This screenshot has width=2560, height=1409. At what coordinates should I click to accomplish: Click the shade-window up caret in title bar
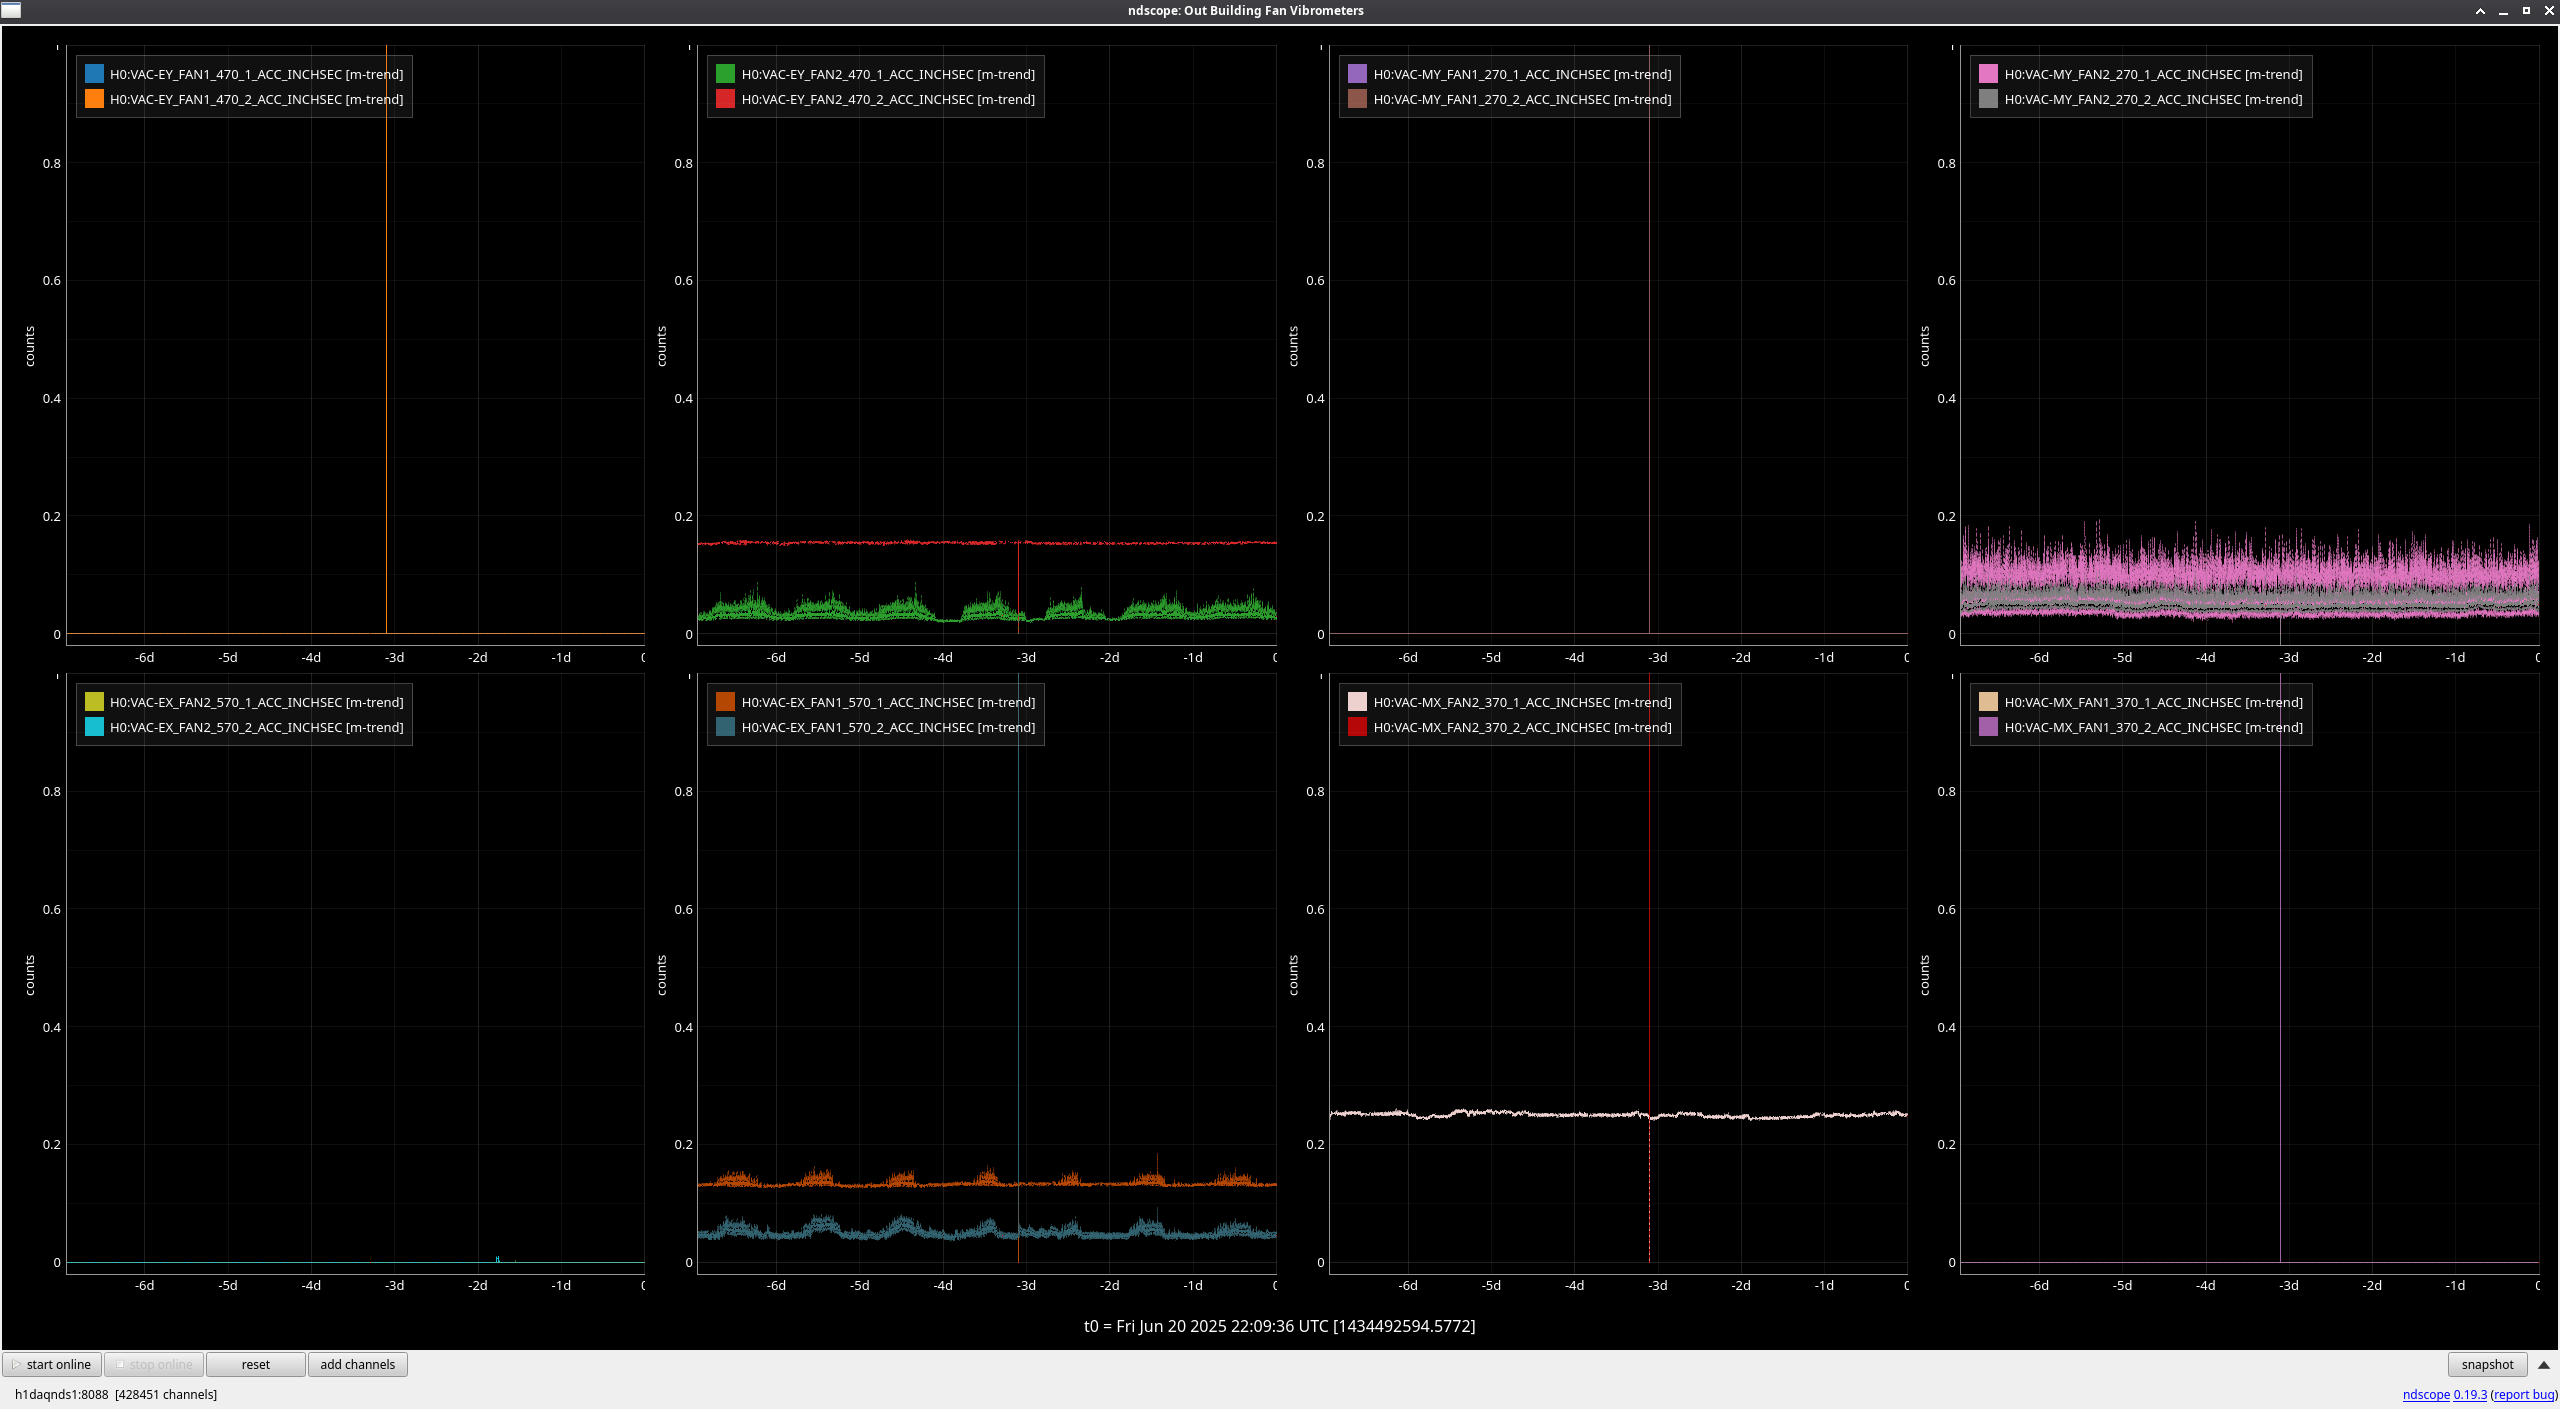2480,11
